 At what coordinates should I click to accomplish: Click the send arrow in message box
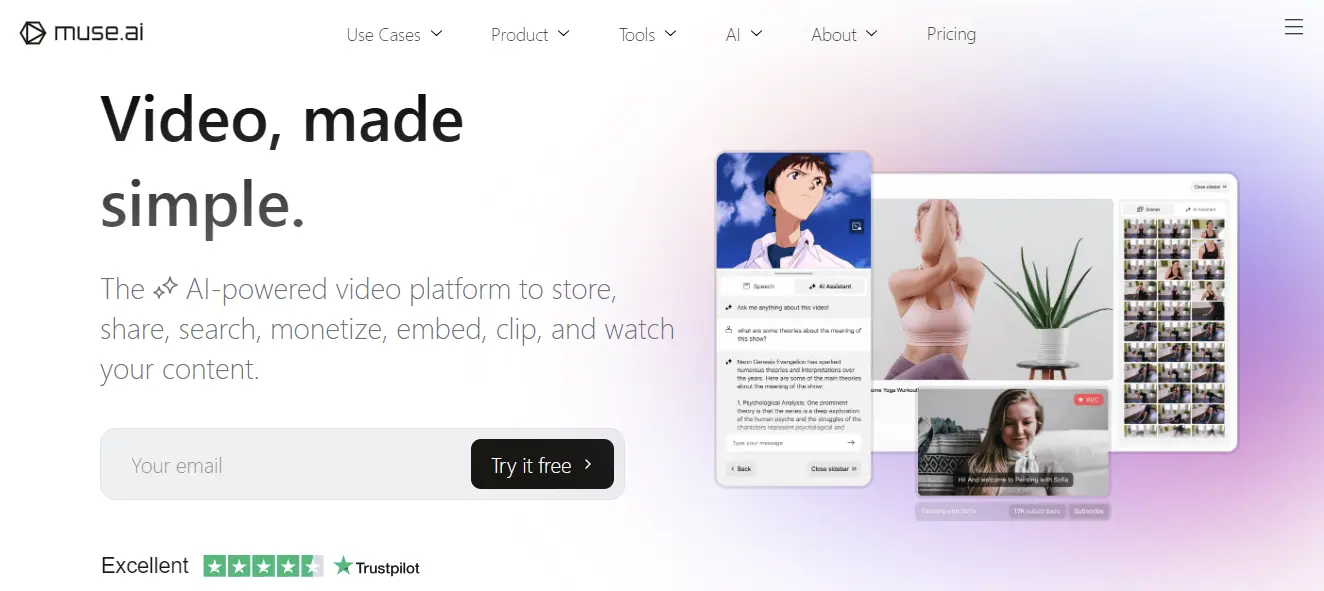pyautogui.click(x=851, y=442)
